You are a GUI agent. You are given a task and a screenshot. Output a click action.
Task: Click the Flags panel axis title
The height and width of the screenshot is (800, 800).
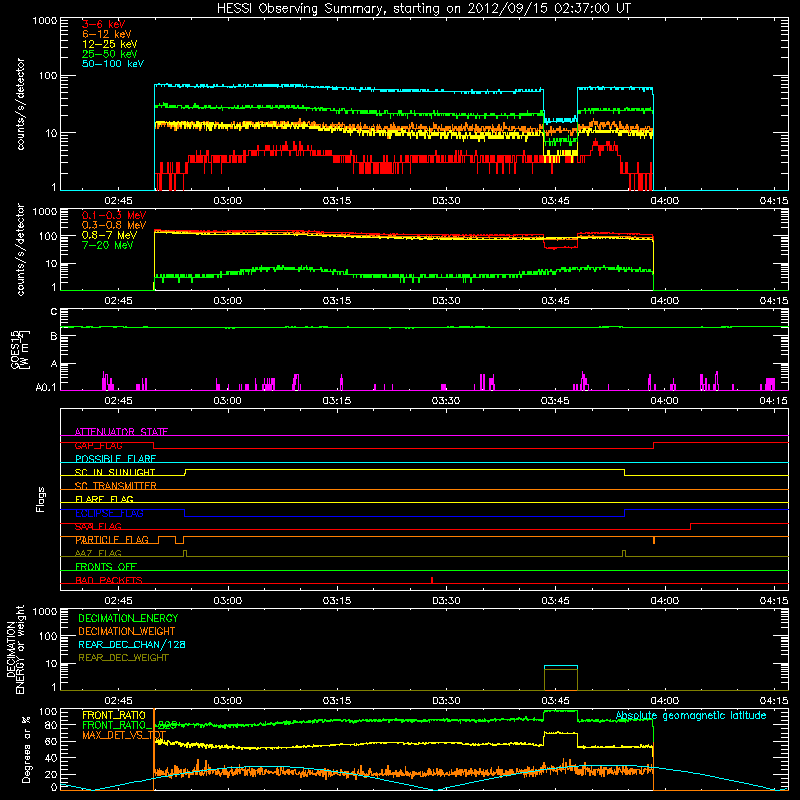41,499
